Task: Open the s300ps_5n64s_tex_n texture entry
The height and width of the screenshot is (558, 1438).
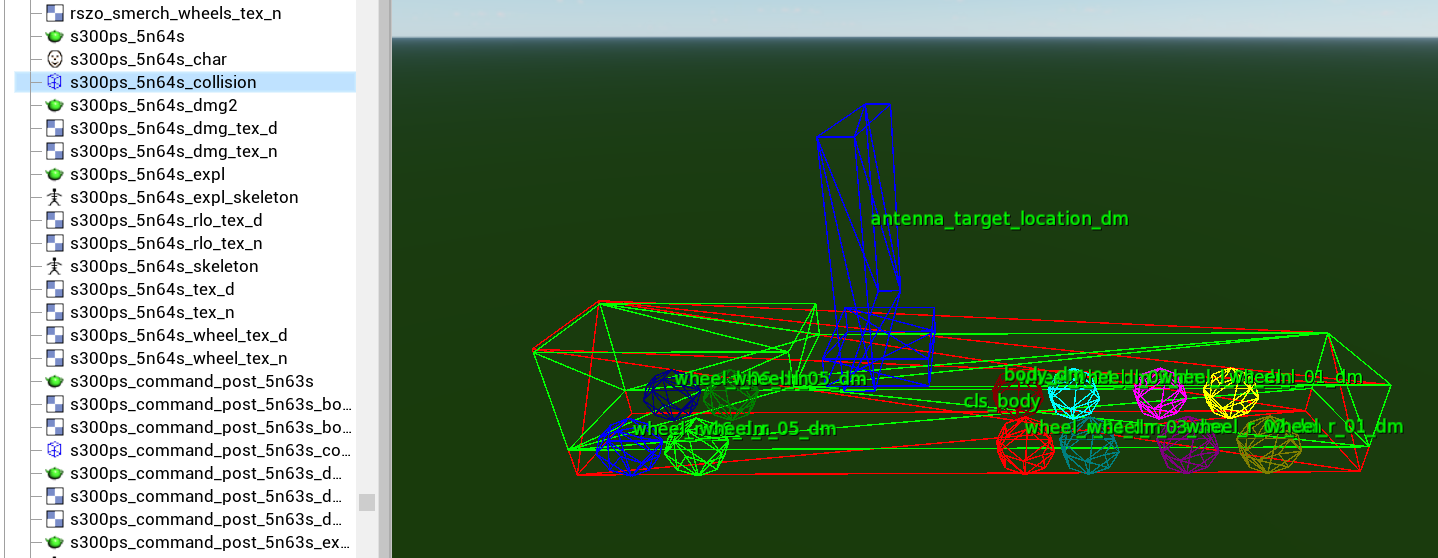Action: pos(152,312)
